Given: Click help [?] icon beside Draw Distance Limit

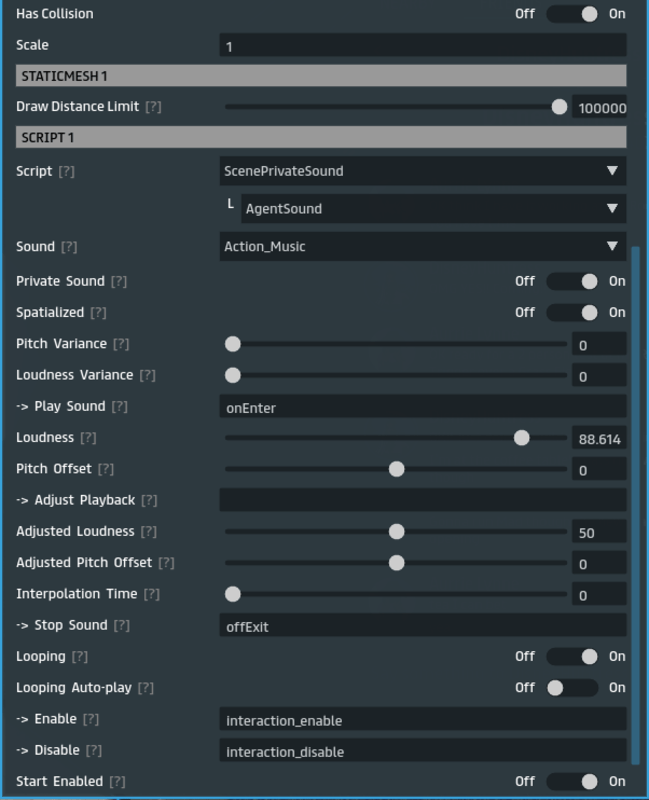Looking at the screenshot, I should point(153,106).
